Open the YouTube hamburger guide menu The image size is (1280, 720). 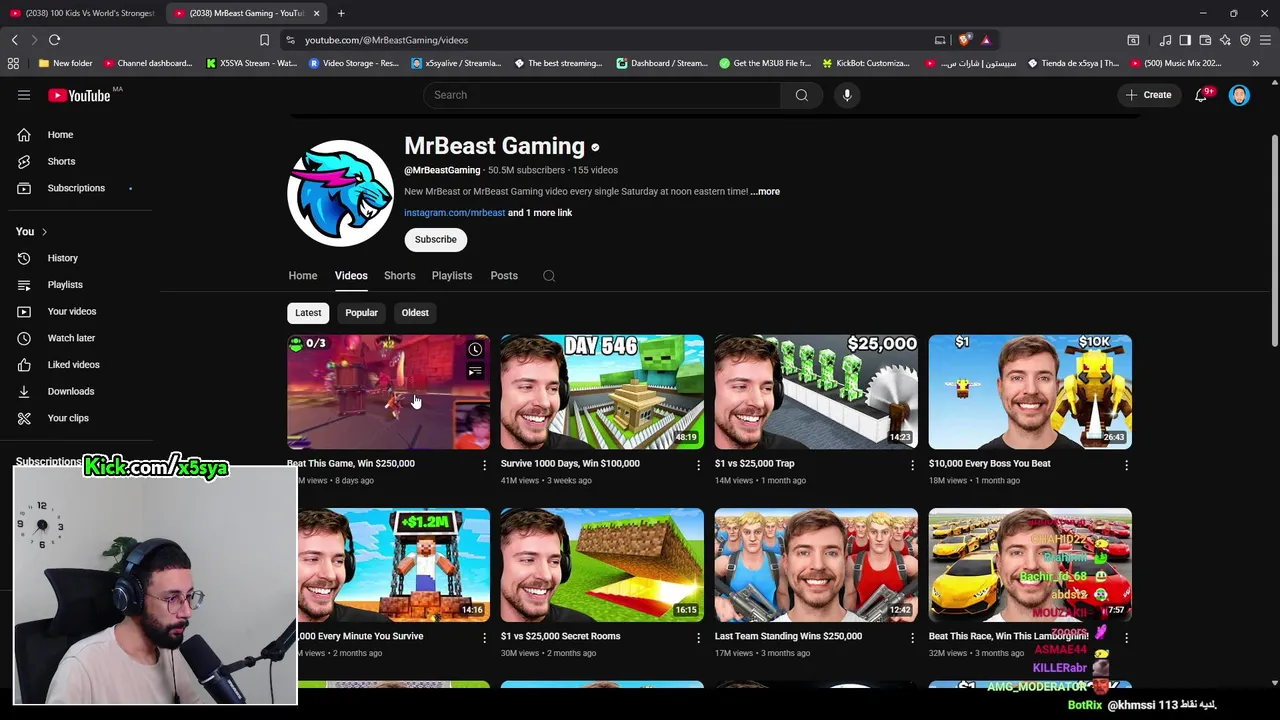pos(24,95)
